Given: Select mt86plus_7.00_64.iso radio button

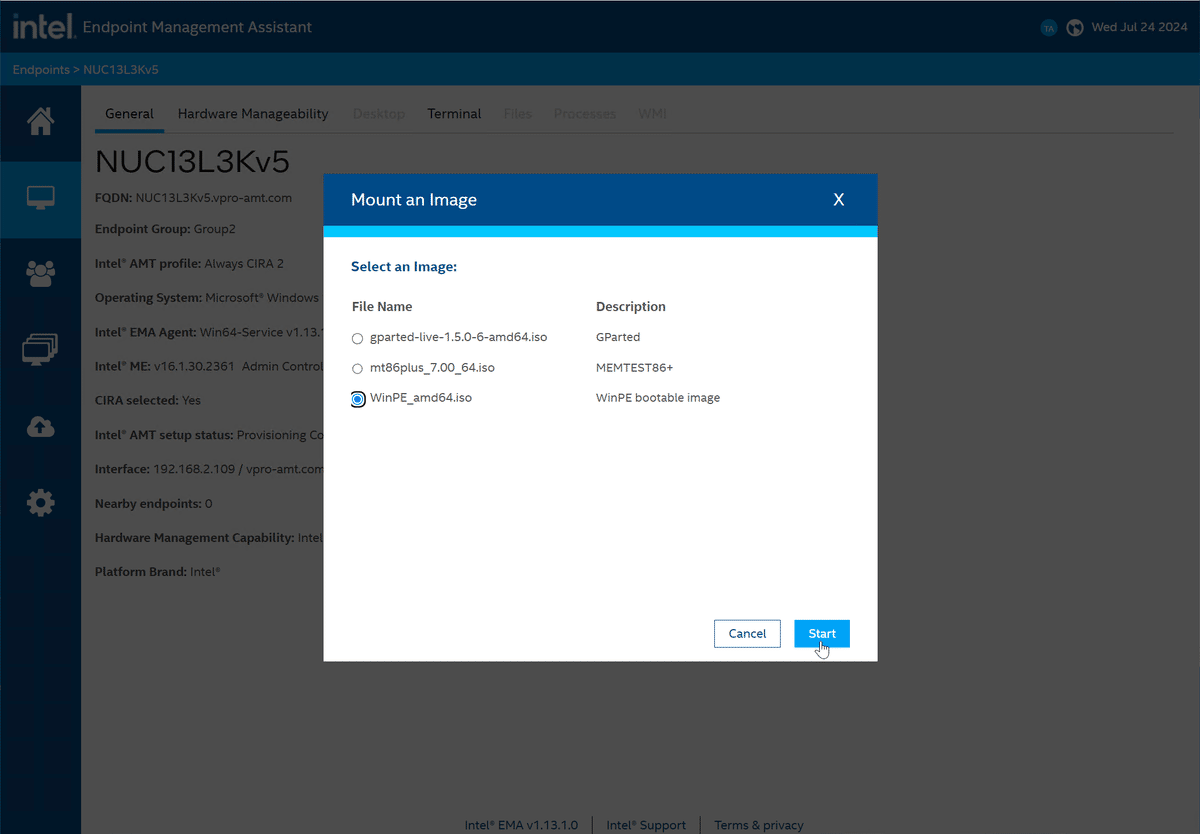Looking at the screenshot, I should tap(358, 369).
